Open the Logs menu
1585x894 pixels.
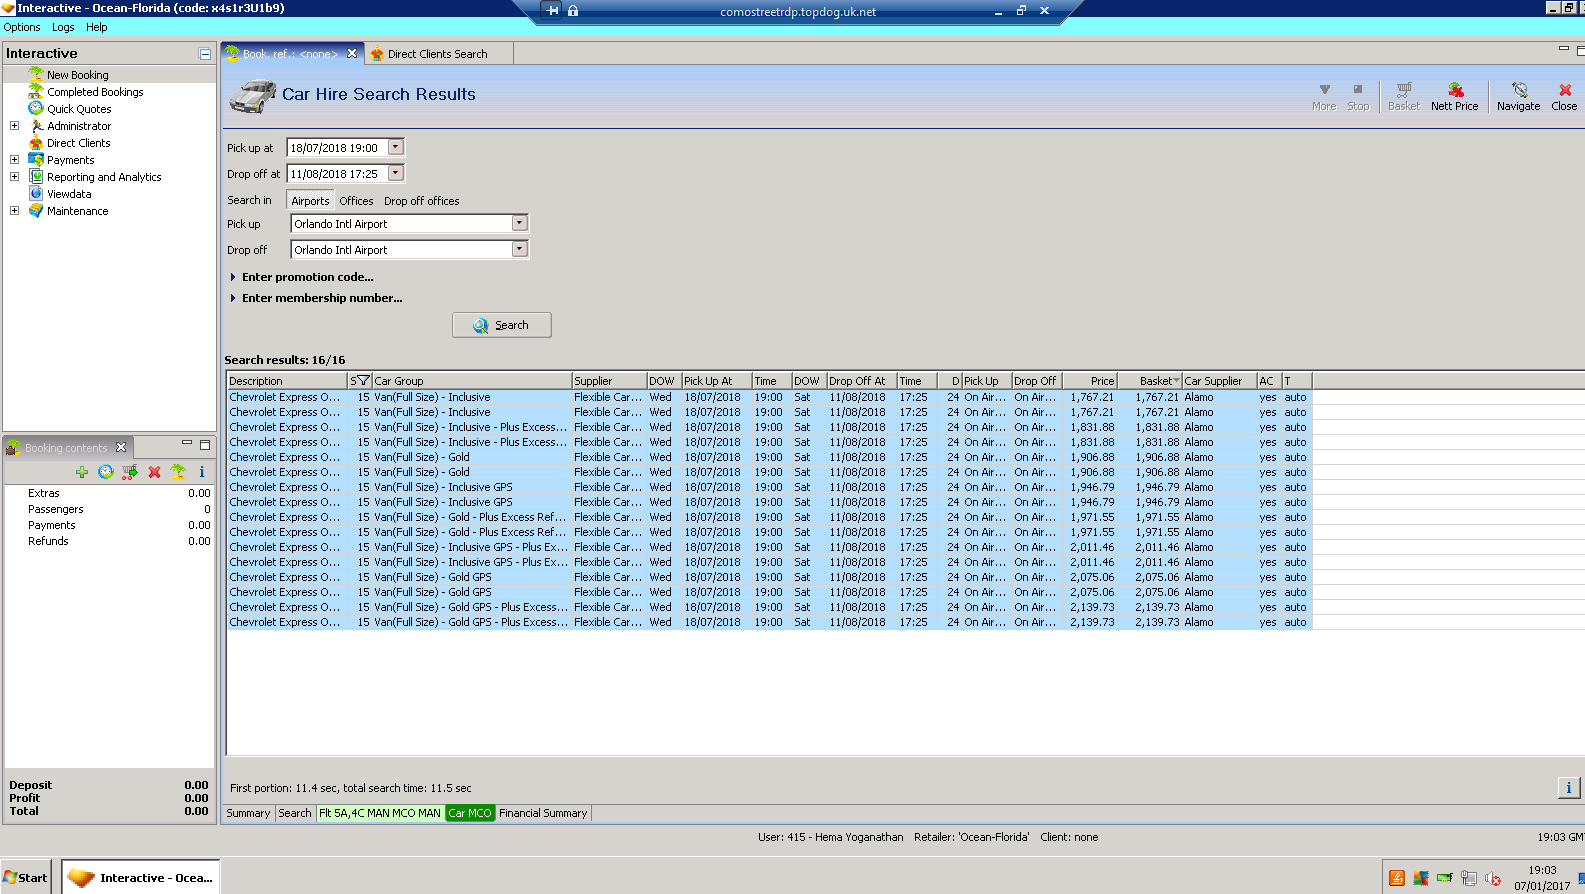pos(63,27)
